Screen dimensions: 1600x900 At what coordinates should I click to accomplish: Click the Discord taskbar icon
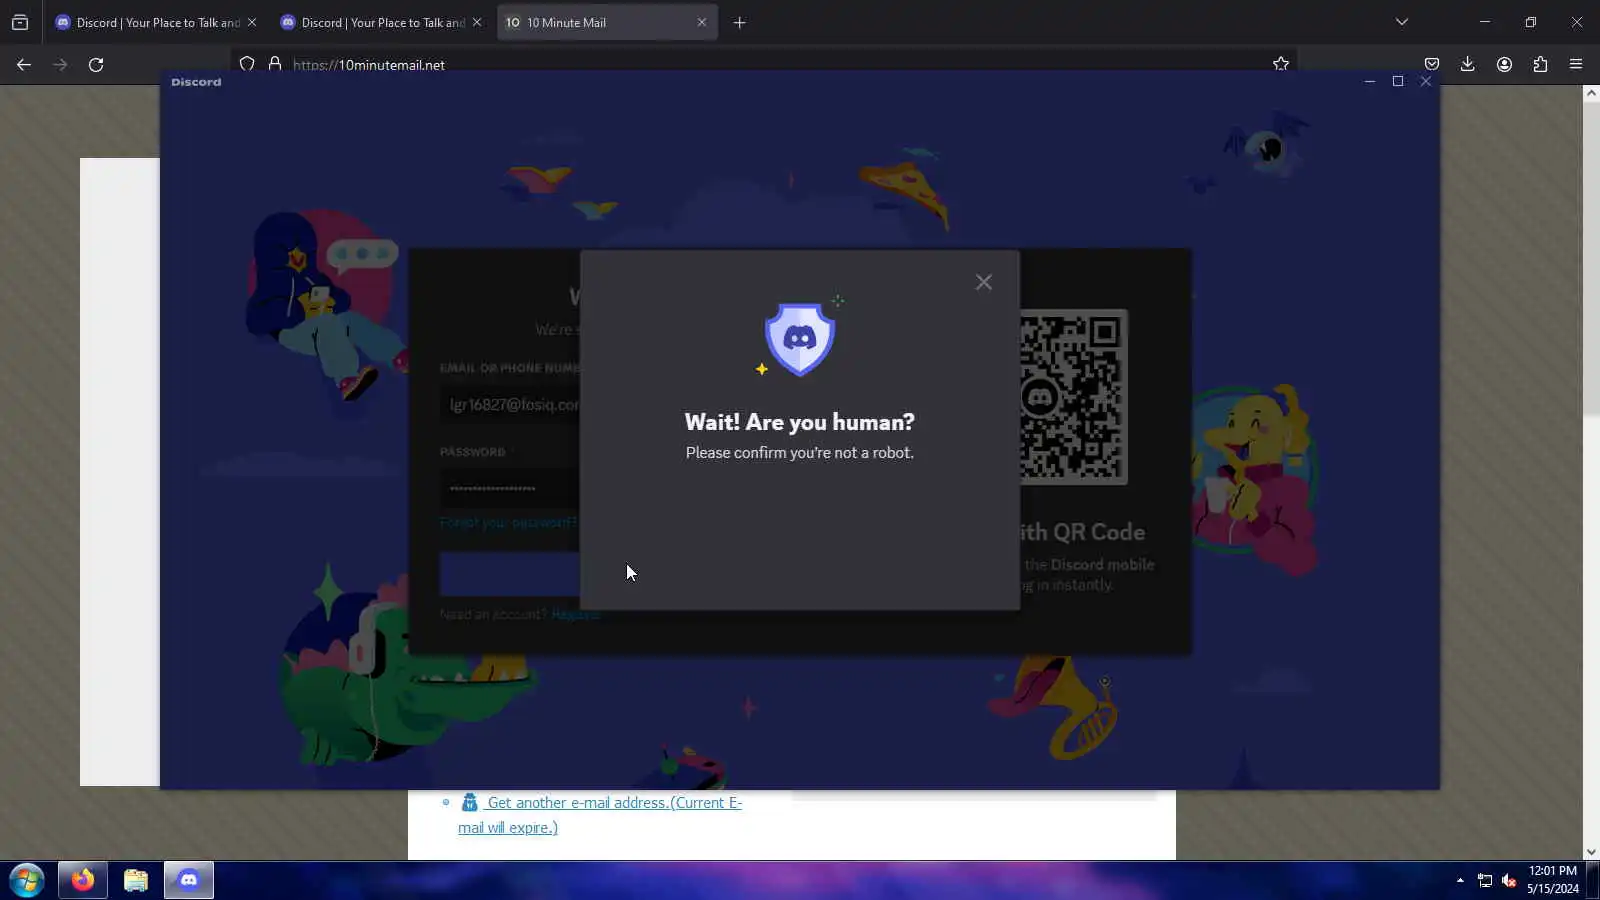coord(189,880)
